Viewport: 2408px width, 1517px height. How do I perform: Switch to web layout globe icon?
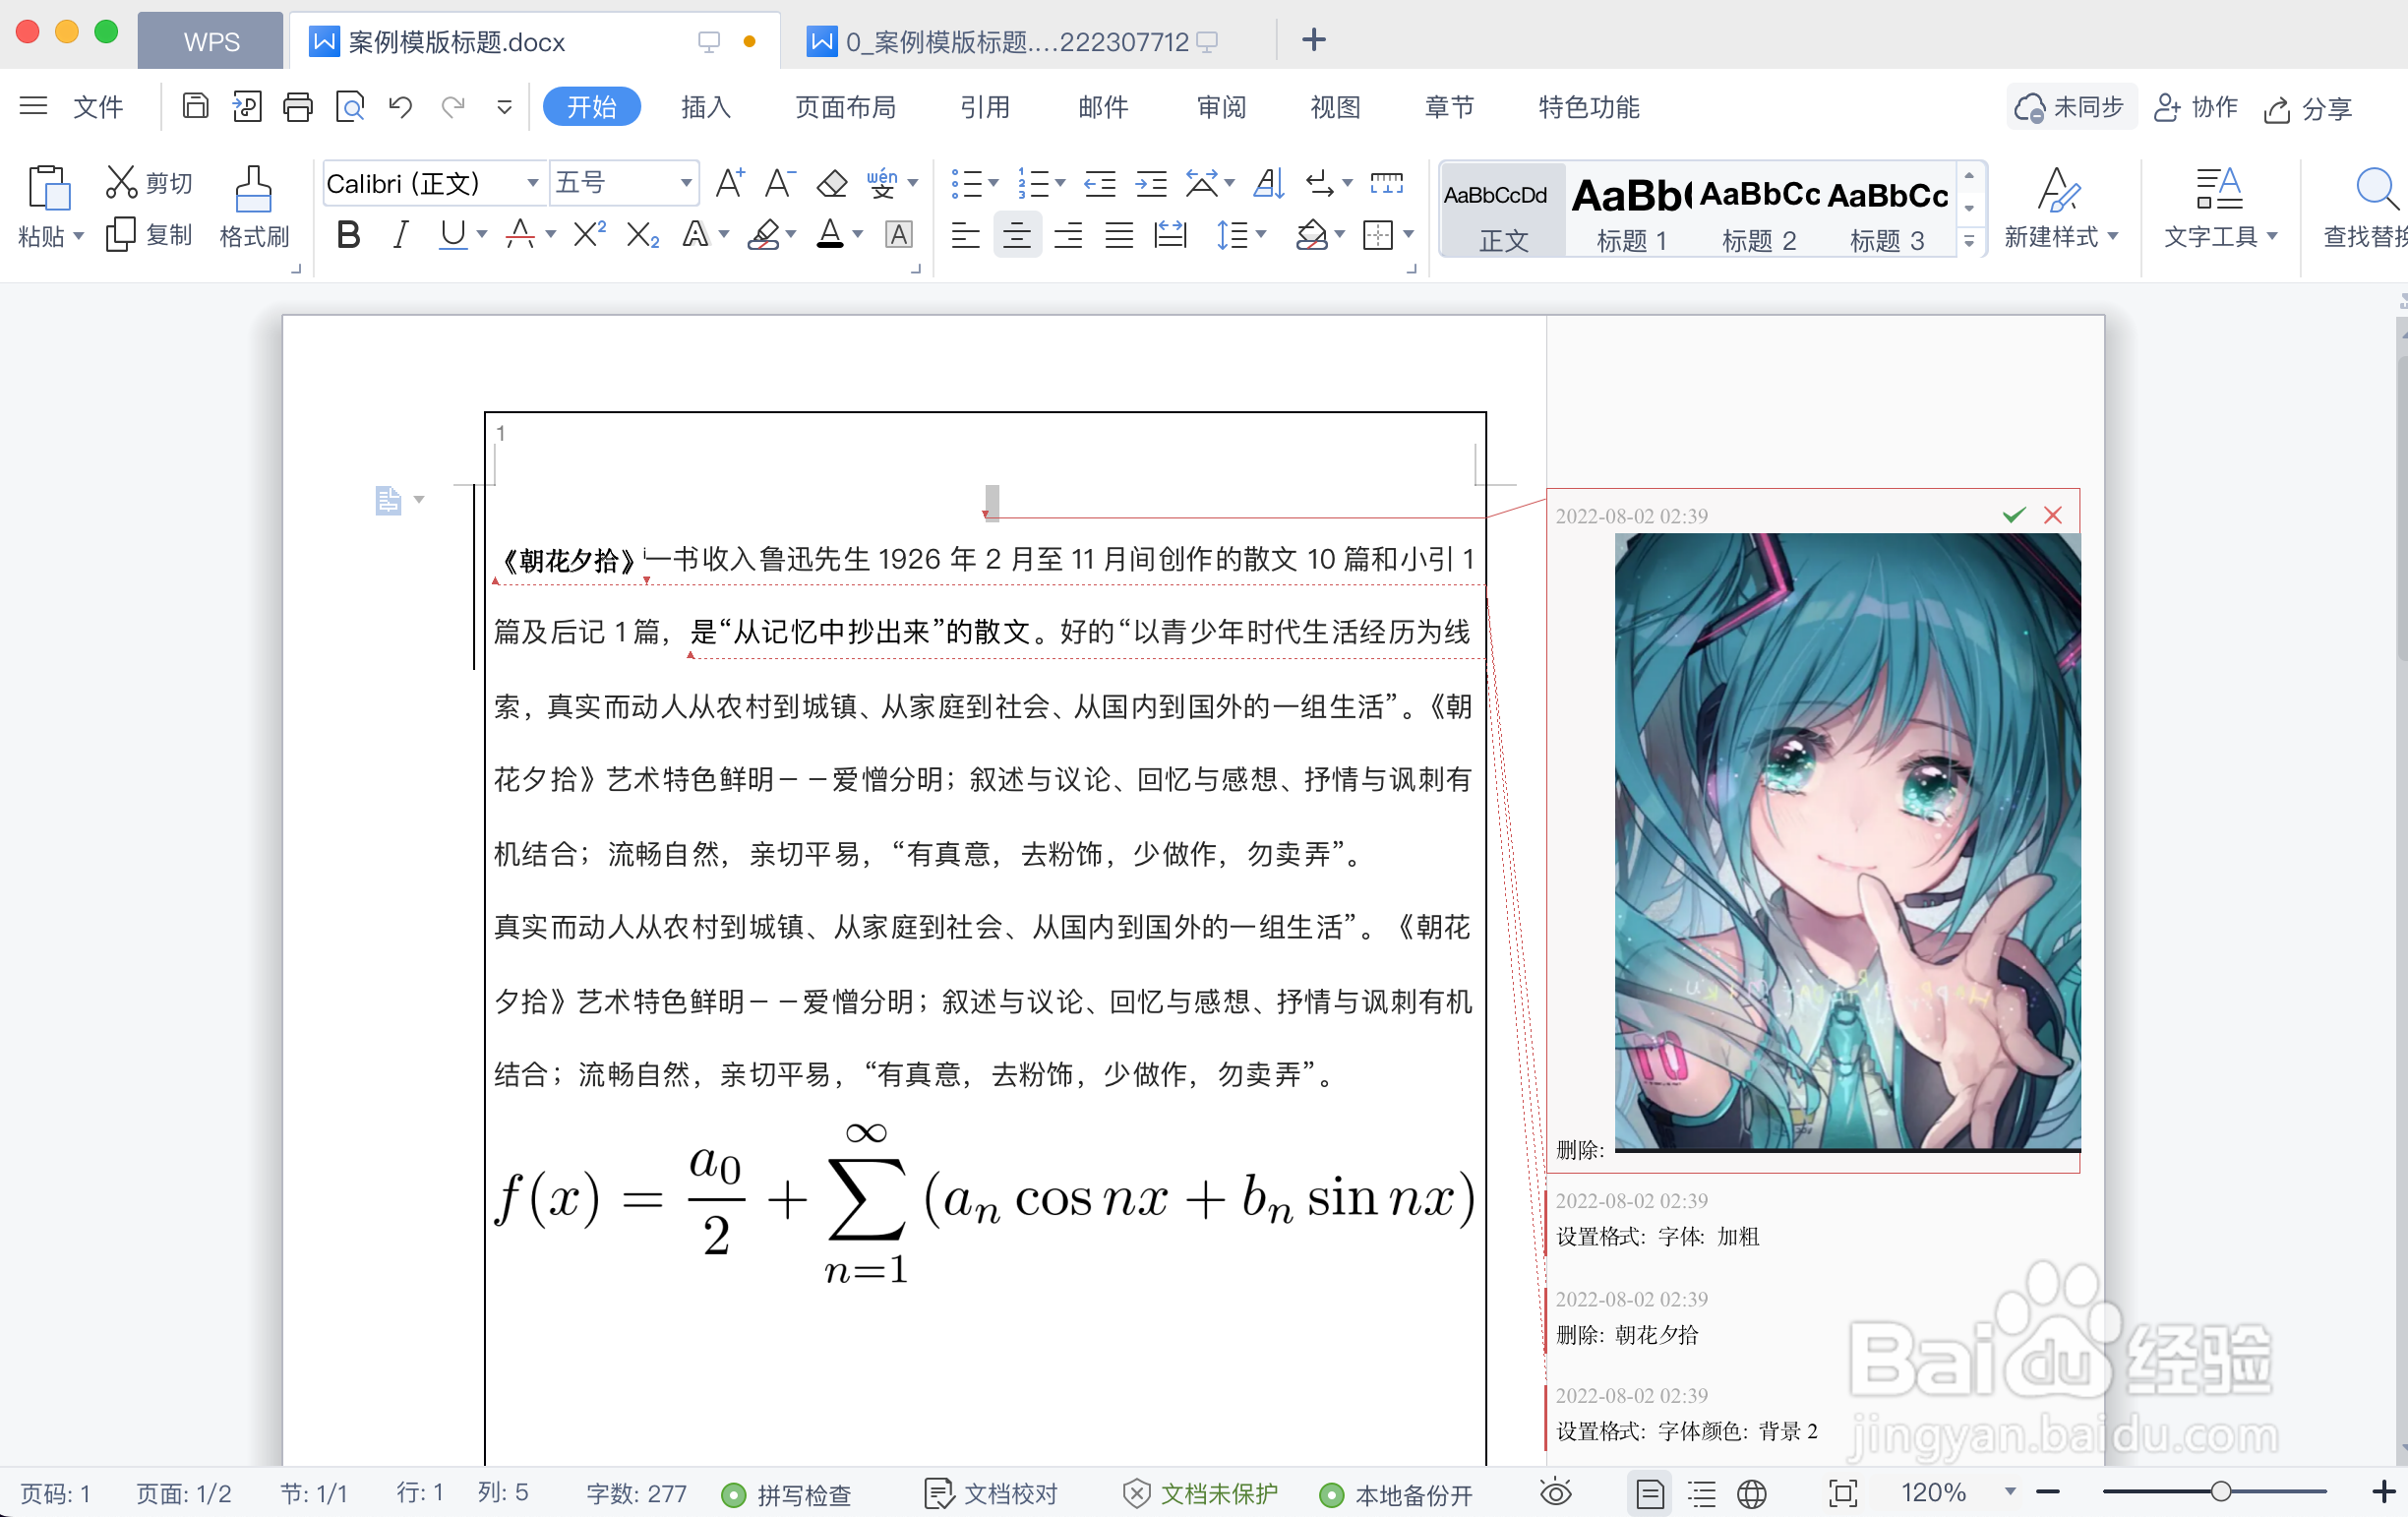pos(1751,1494)
